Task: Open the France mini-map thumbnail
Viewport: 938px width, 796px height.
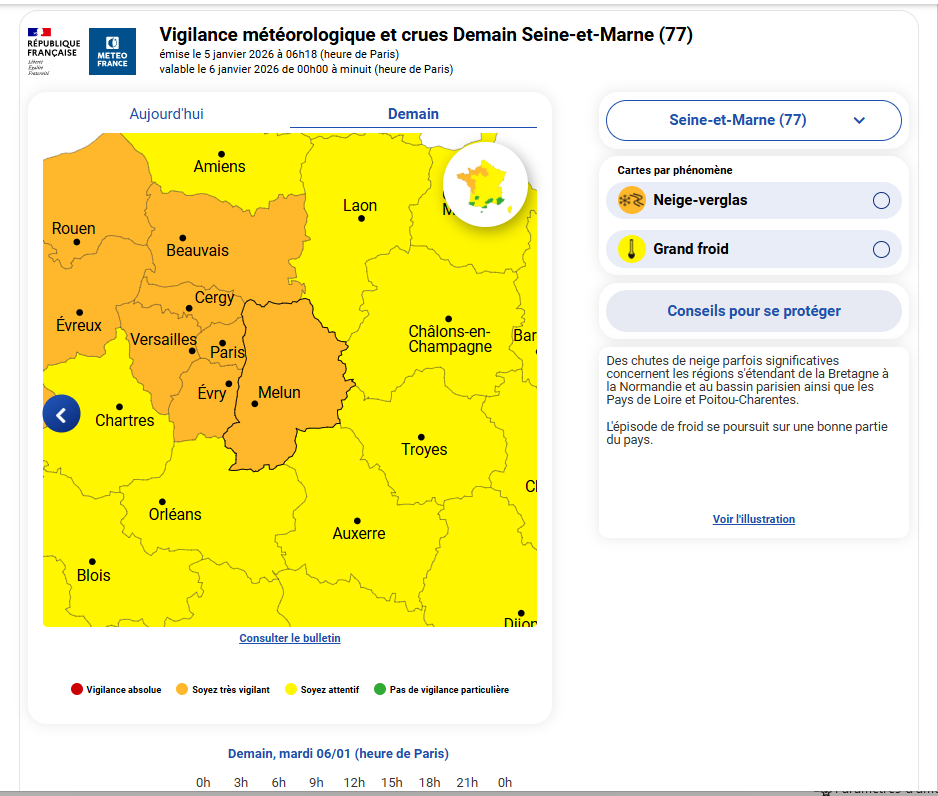Action: (x=485, y=185)
